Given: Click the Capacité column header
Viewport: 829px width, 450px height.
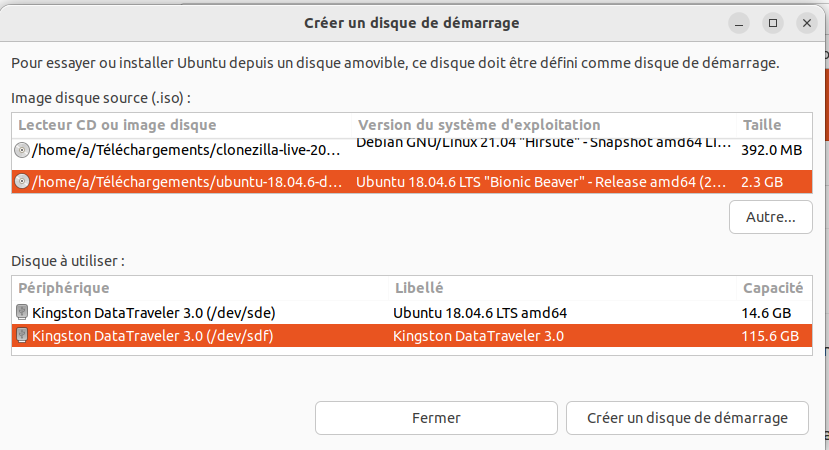Looking at the screenshot, I should 774,288.
